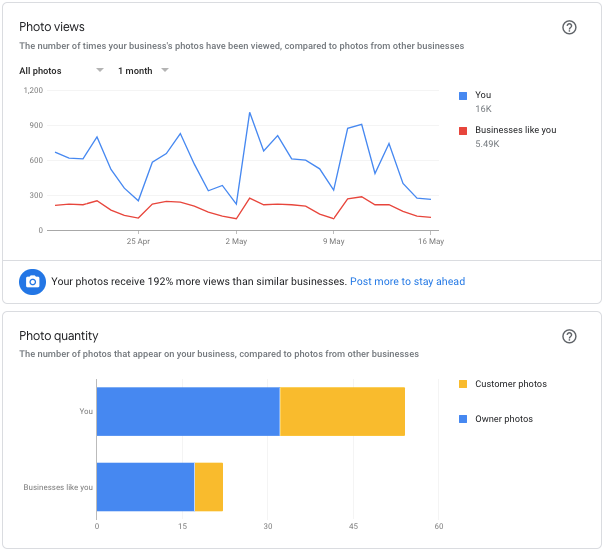The width and height of the screenshot is (605, 550).
Task: Open Photo views help icon
Action: tap(569, 27)
